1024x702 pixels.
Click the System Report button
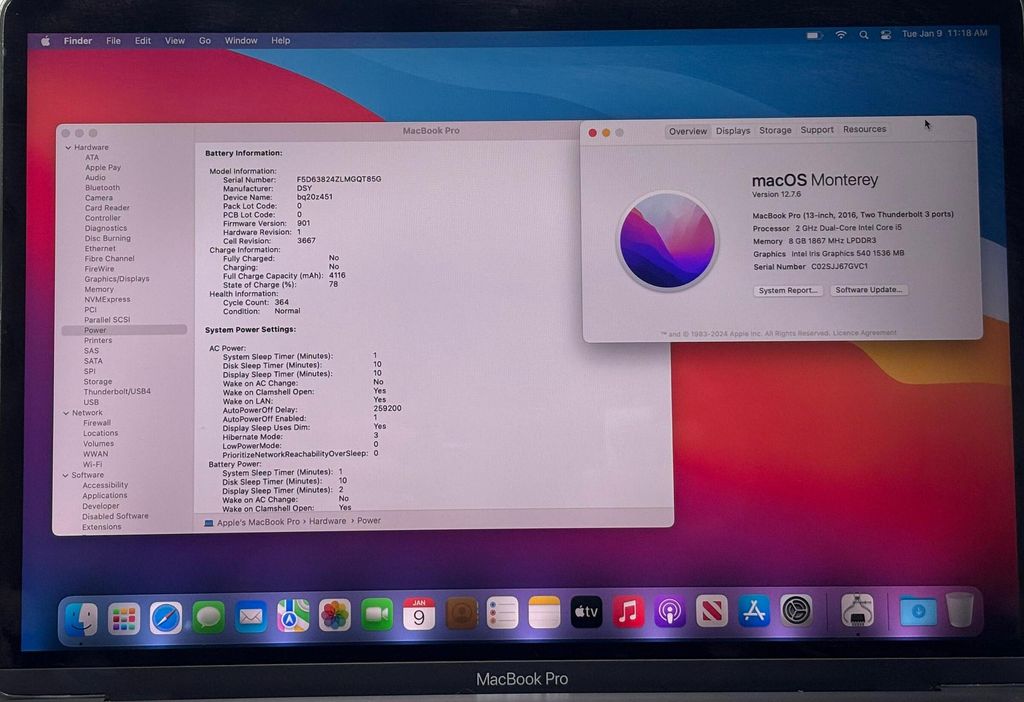click(x=788, y=291)
